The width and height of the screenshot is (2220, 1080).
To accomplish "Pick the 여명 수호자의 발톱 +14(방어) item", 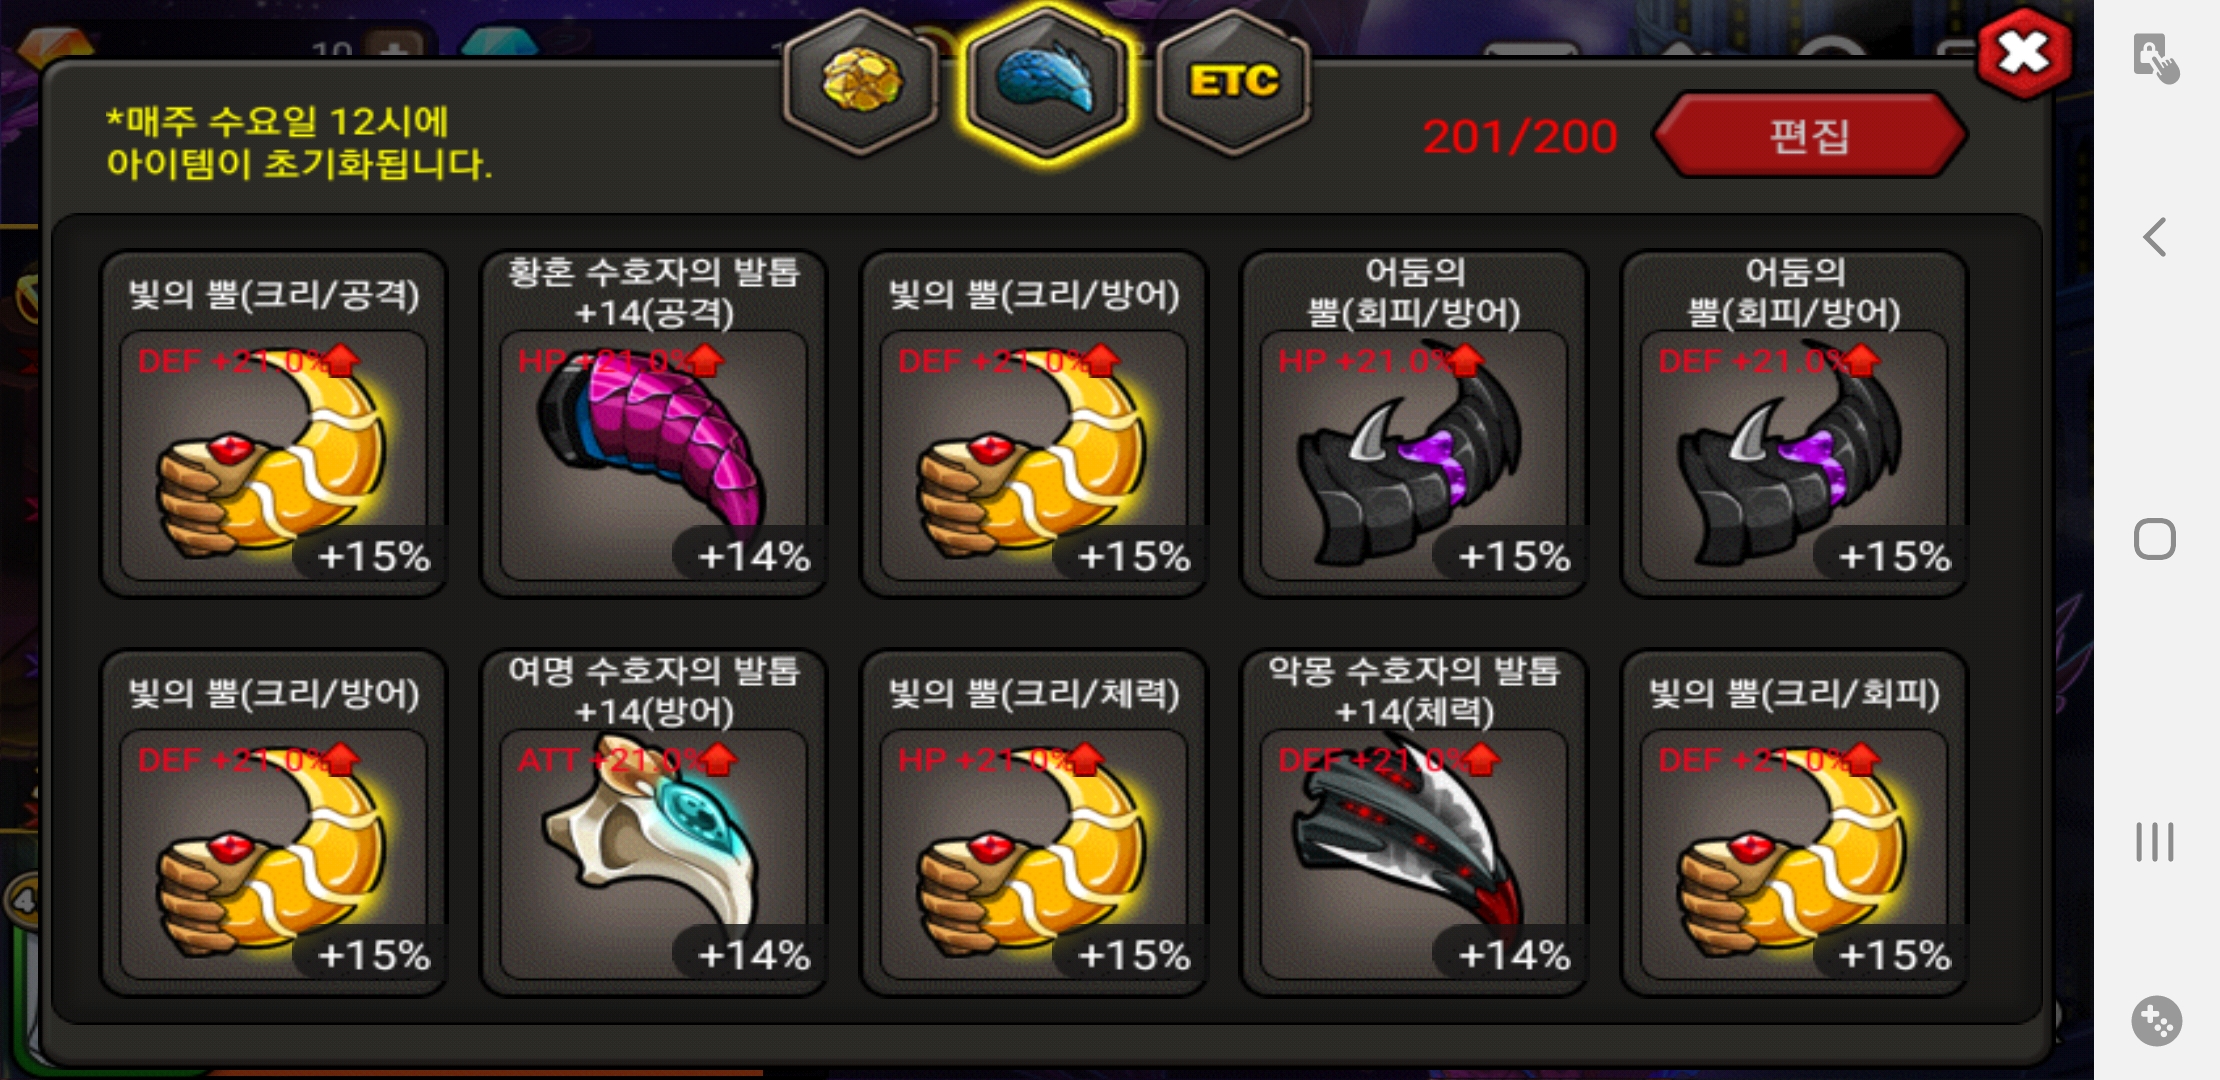I will click(x=653, y=823).
